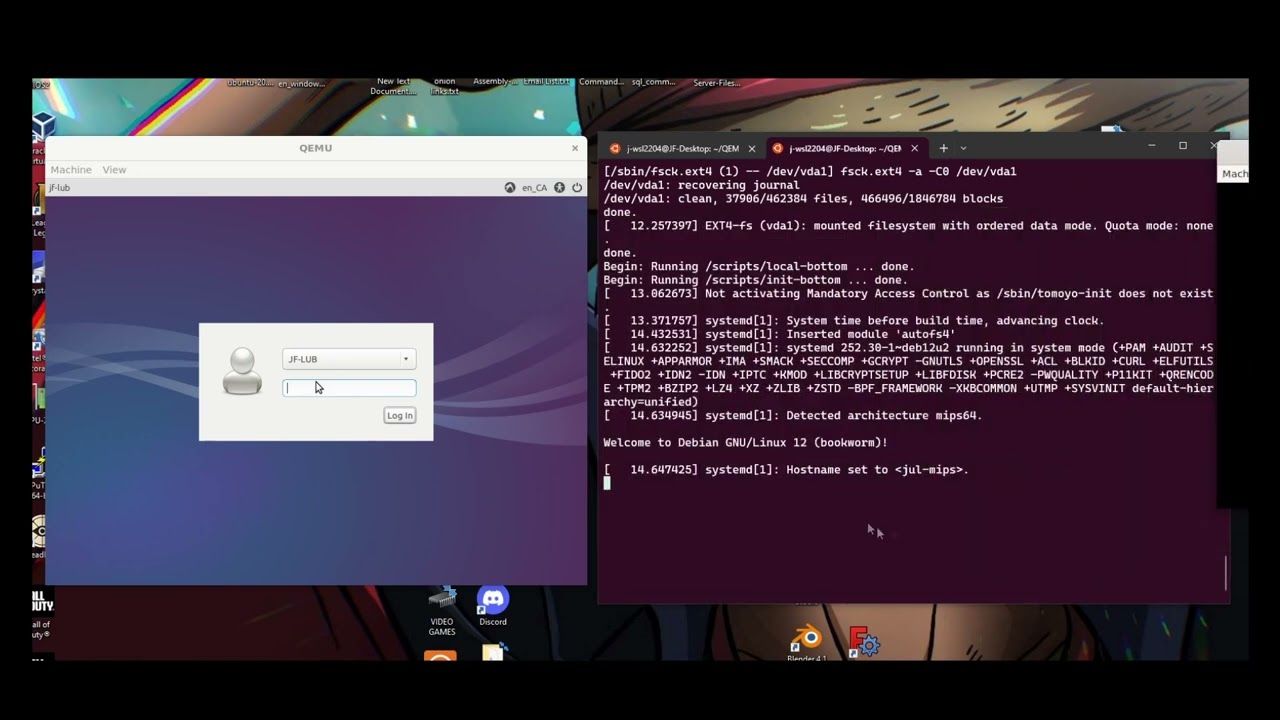The width and height of the screenshot is (1280, 720).
Task: Select the onion links.txt desktop file
Action: pos(444,86)
